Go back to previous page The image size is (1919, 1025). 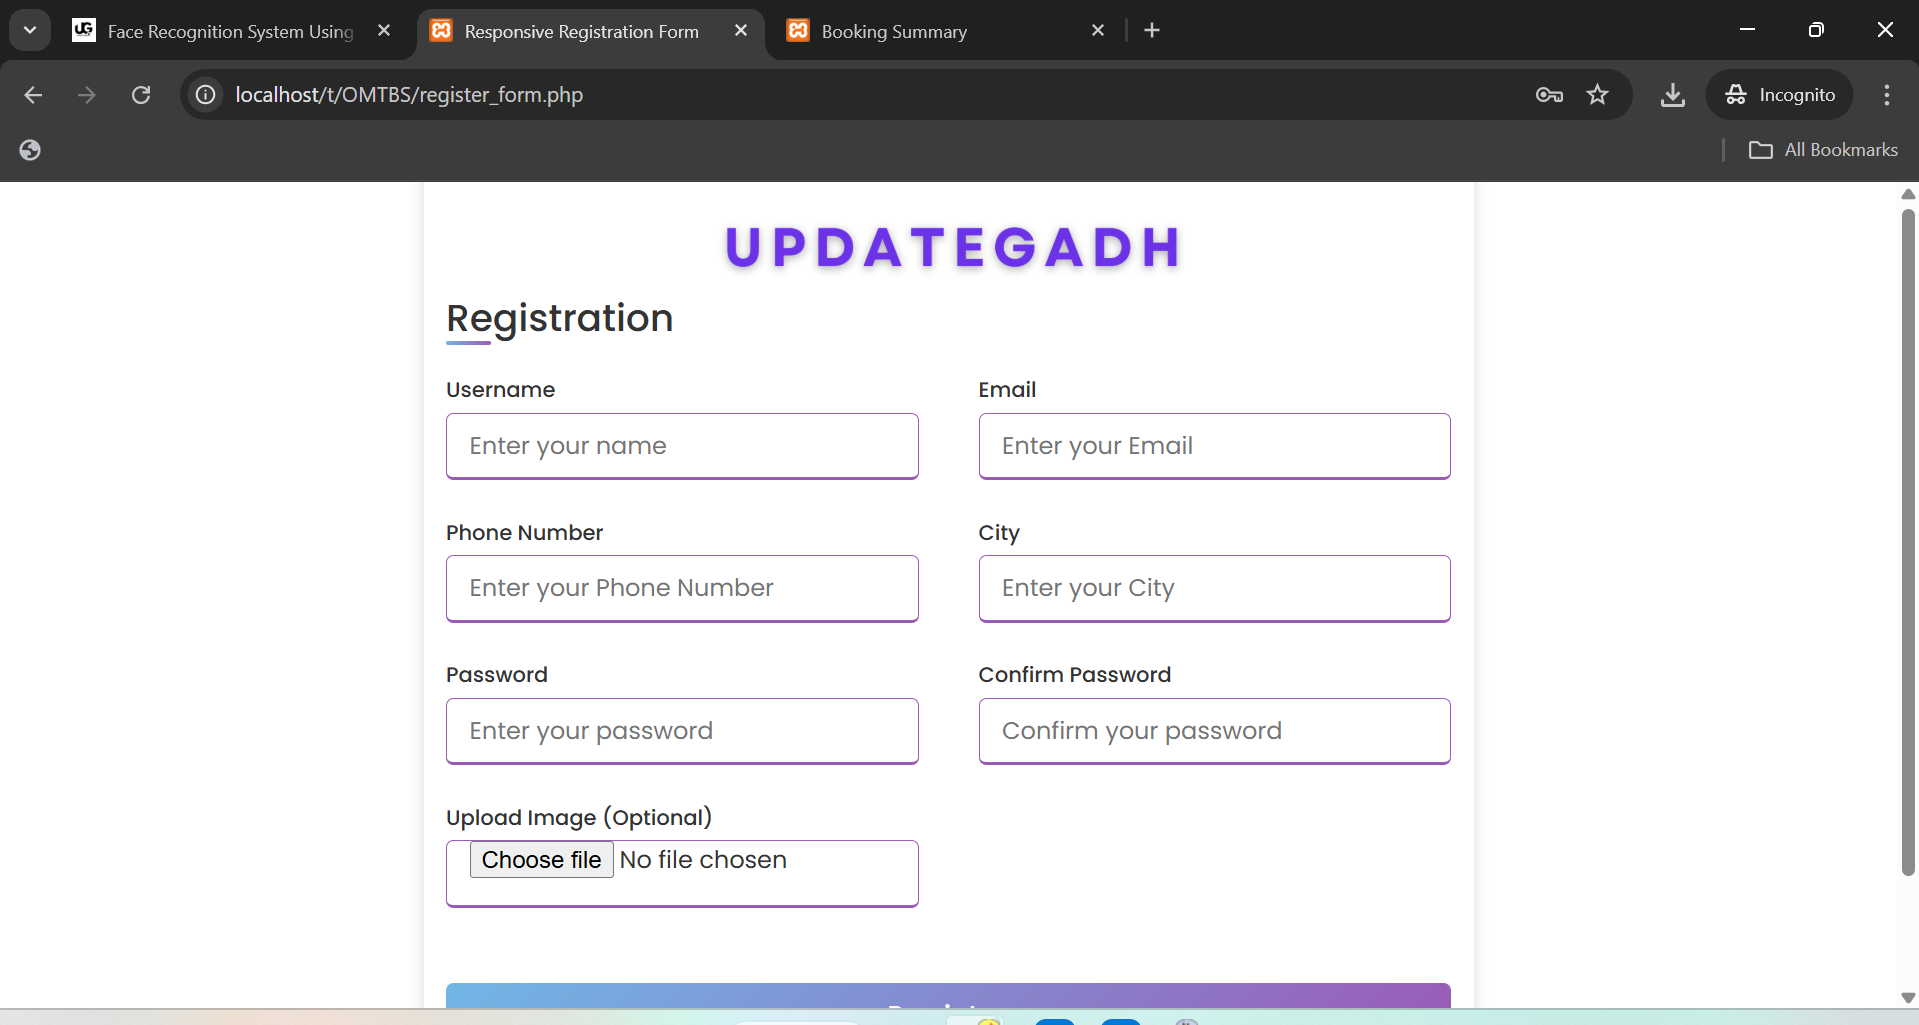[33, 95]
